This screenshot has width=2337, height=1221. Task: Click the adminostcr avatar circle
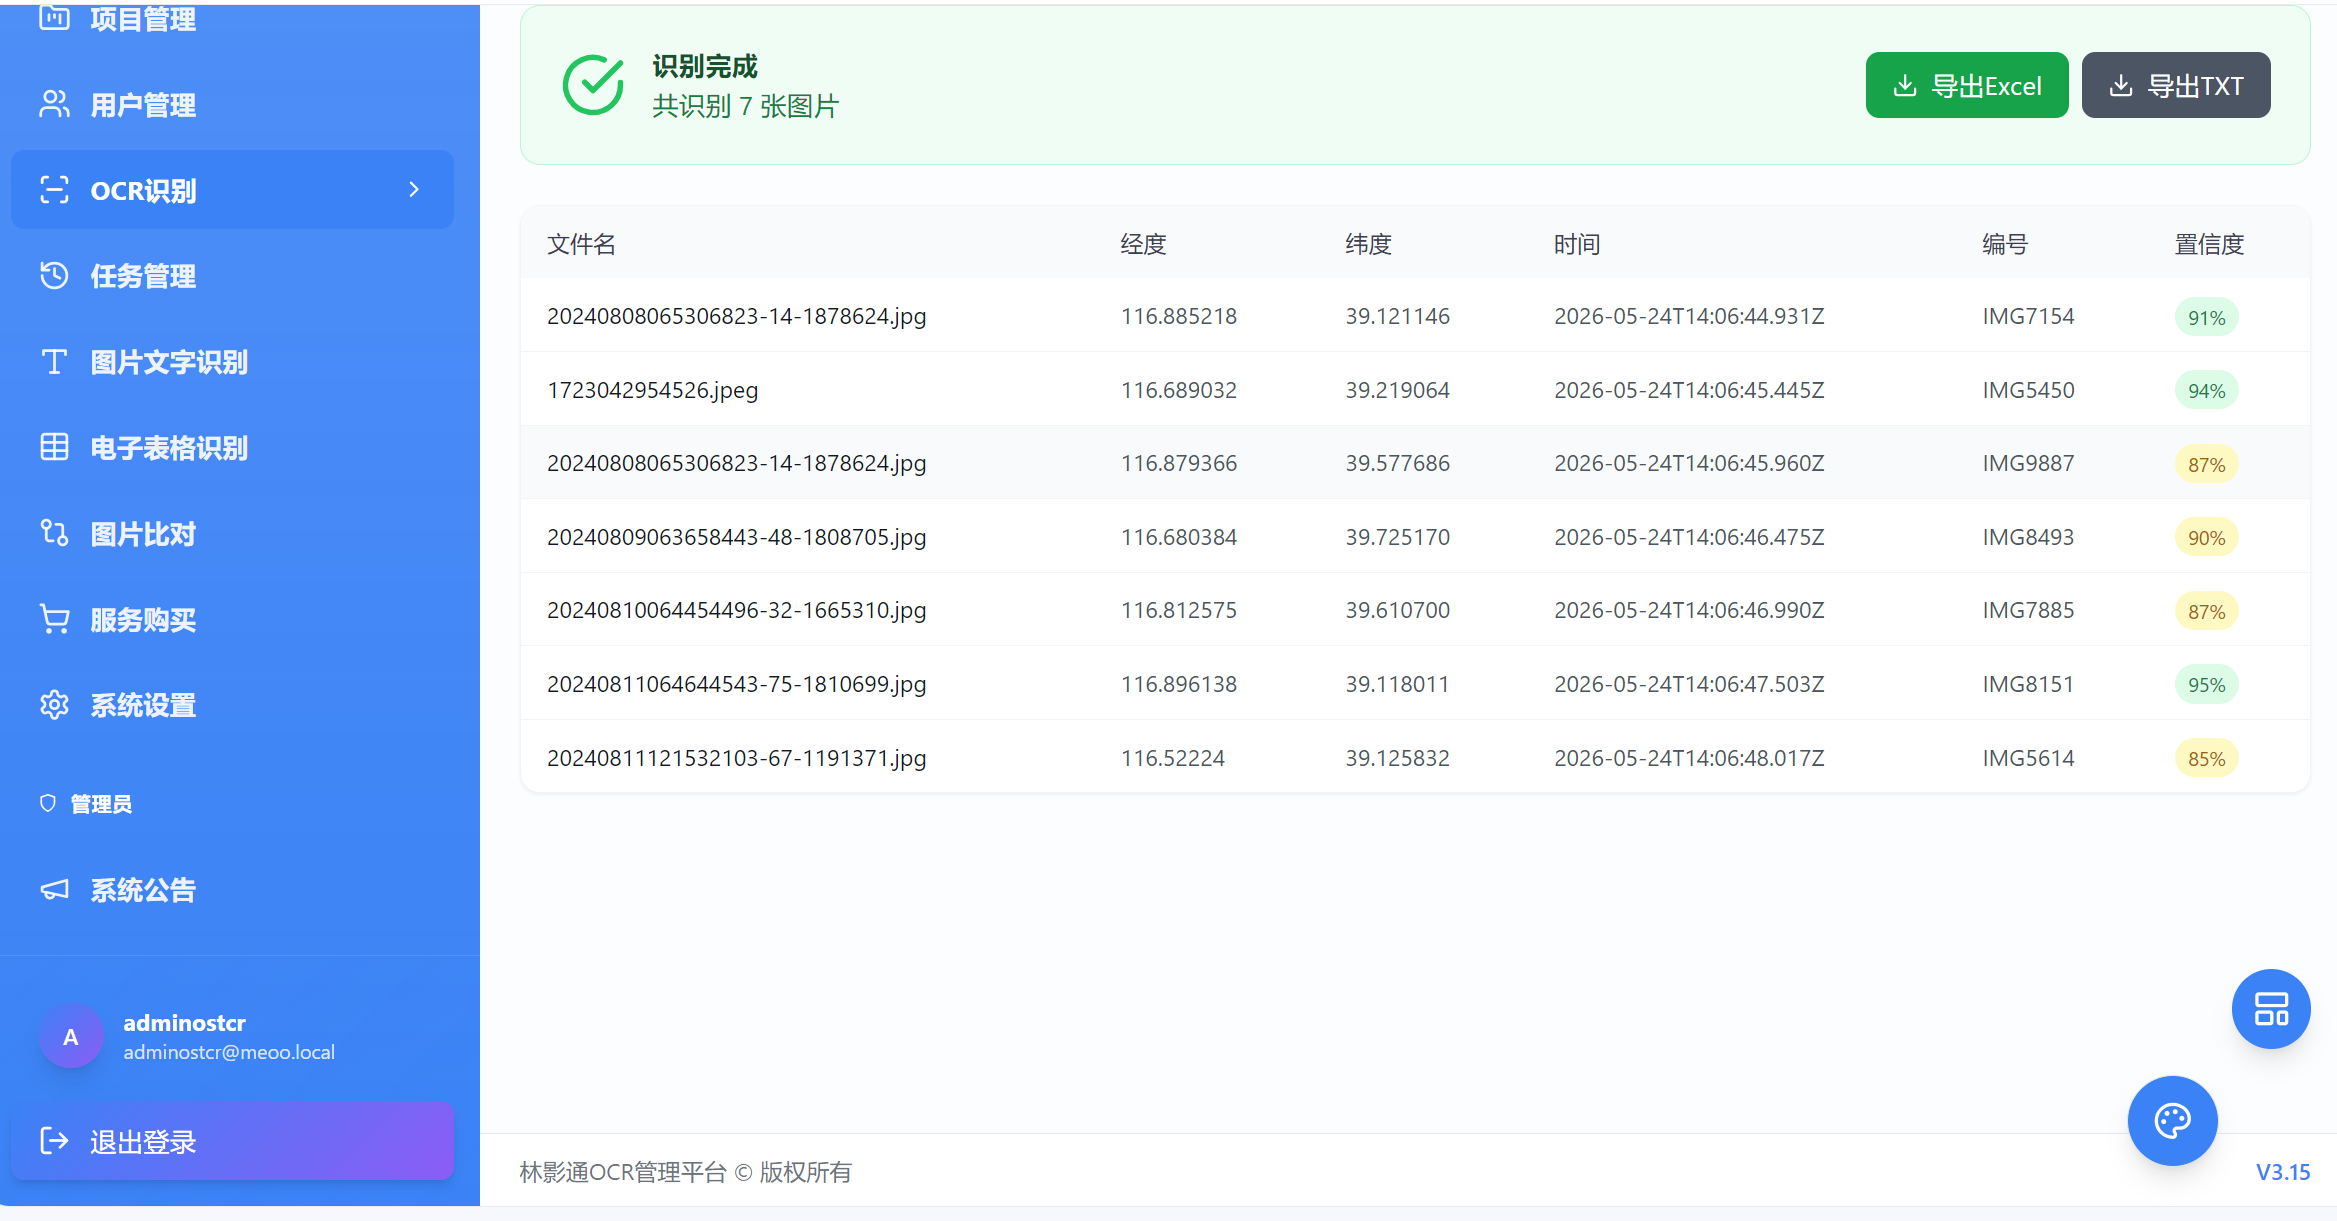click(71, 1037)
